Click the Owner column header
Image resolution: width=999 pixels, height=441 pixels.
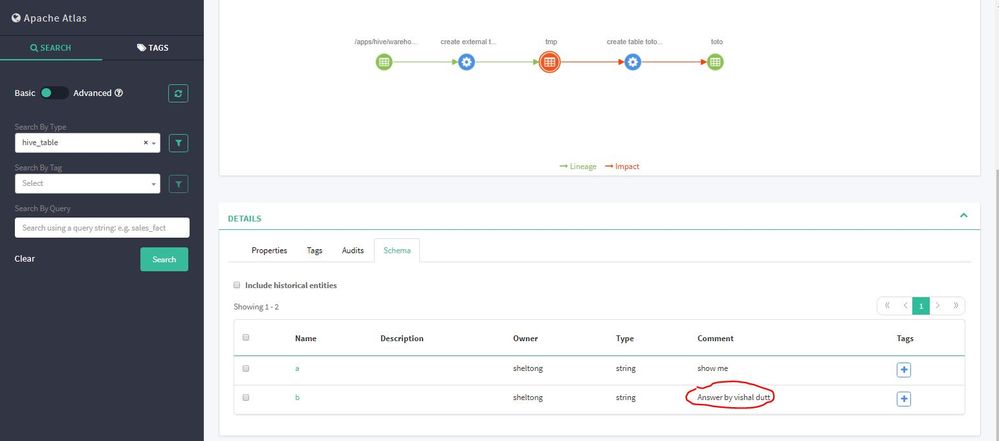pyautogui.click(x=525, y=338)
